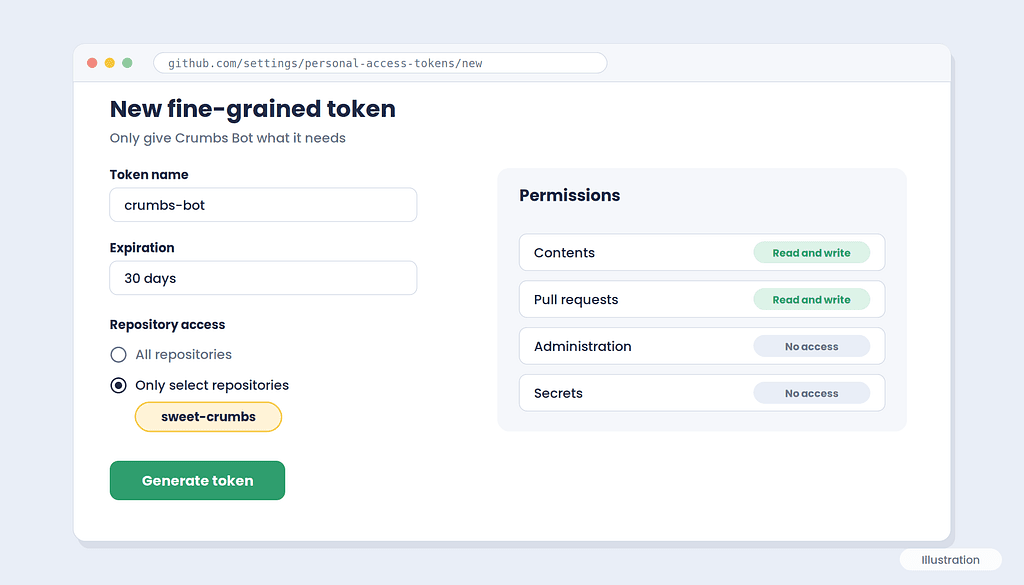Open Contents Read and write permission dropdown
The image size is (1024, 585).
coord(811,253)
